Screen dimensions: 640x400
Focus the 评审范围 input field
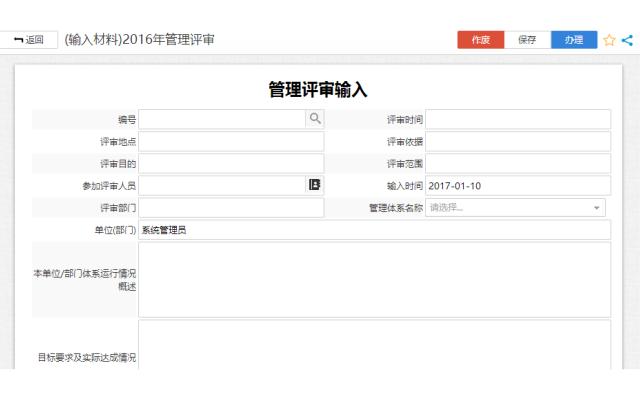pyautogui.click(x=518, y=163)
